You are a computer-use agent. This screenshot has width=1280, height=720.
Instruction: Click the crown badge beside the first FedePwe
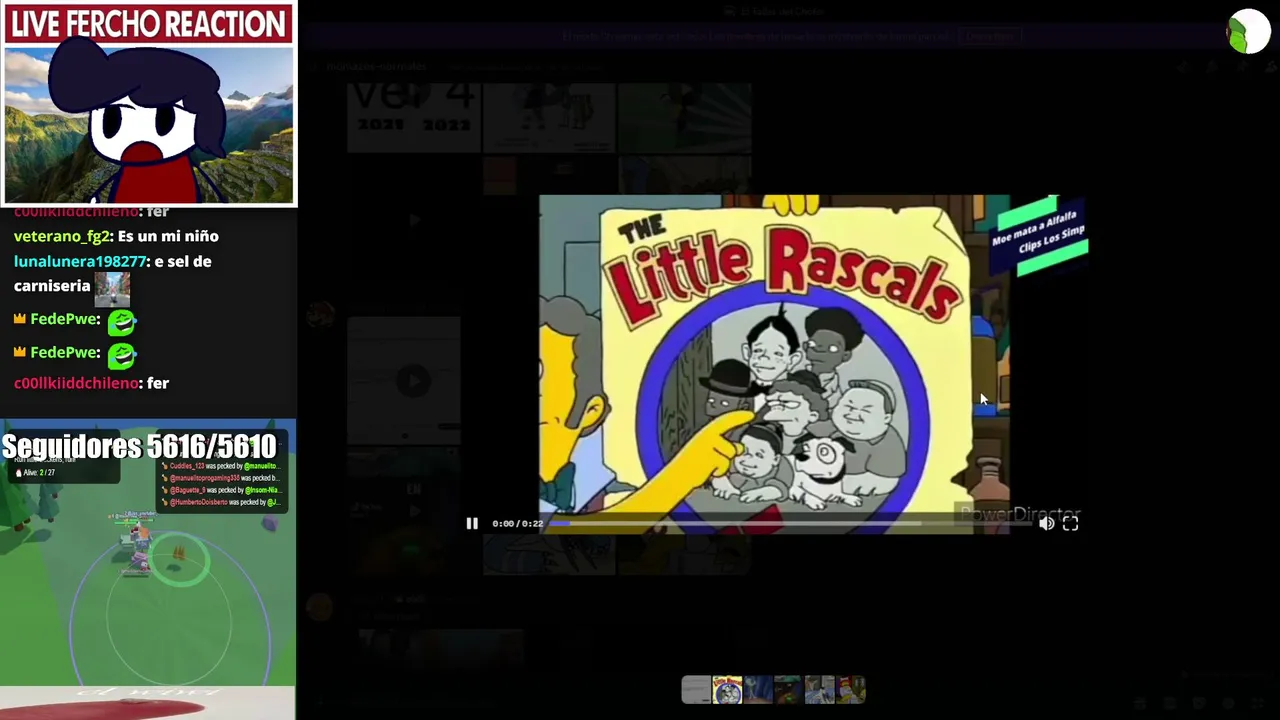pyautogui.click(x=20, y=319)
